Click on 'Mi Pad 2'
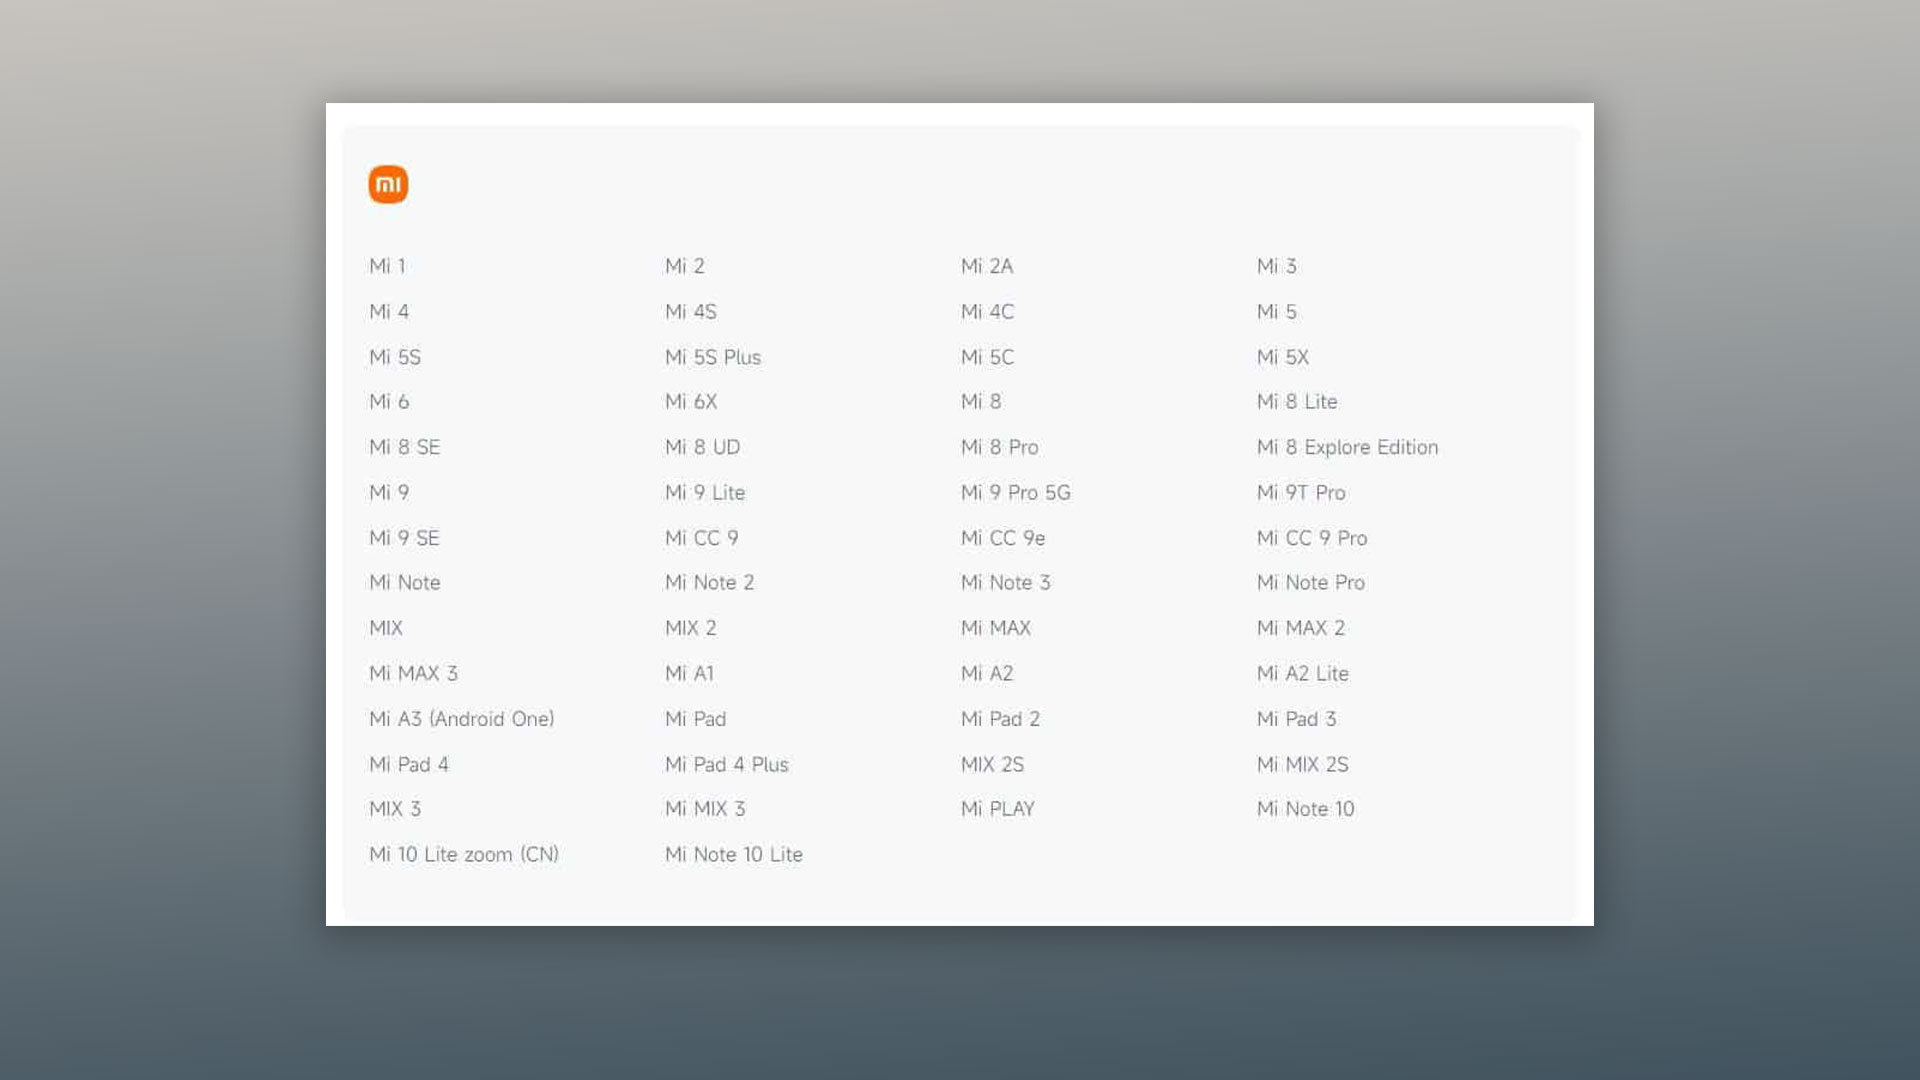The height and width of the screenshot is (1080, 1920). [1001, 719]
